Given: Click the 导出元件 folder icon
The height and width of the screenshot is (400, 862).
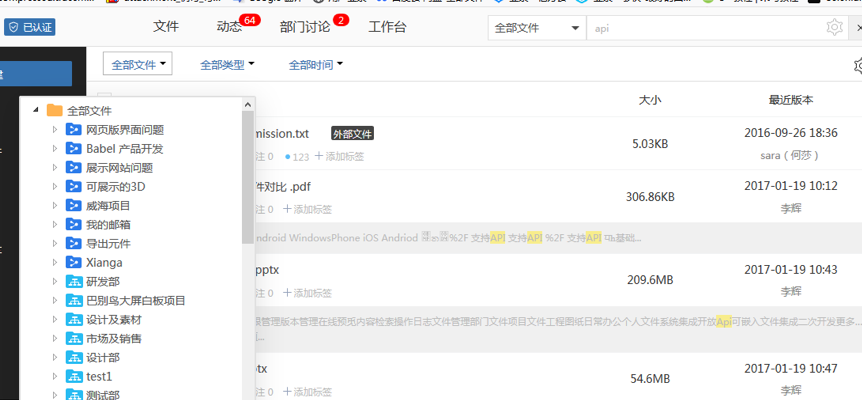Looking at the screenshot, I should [x=74, y=243].
